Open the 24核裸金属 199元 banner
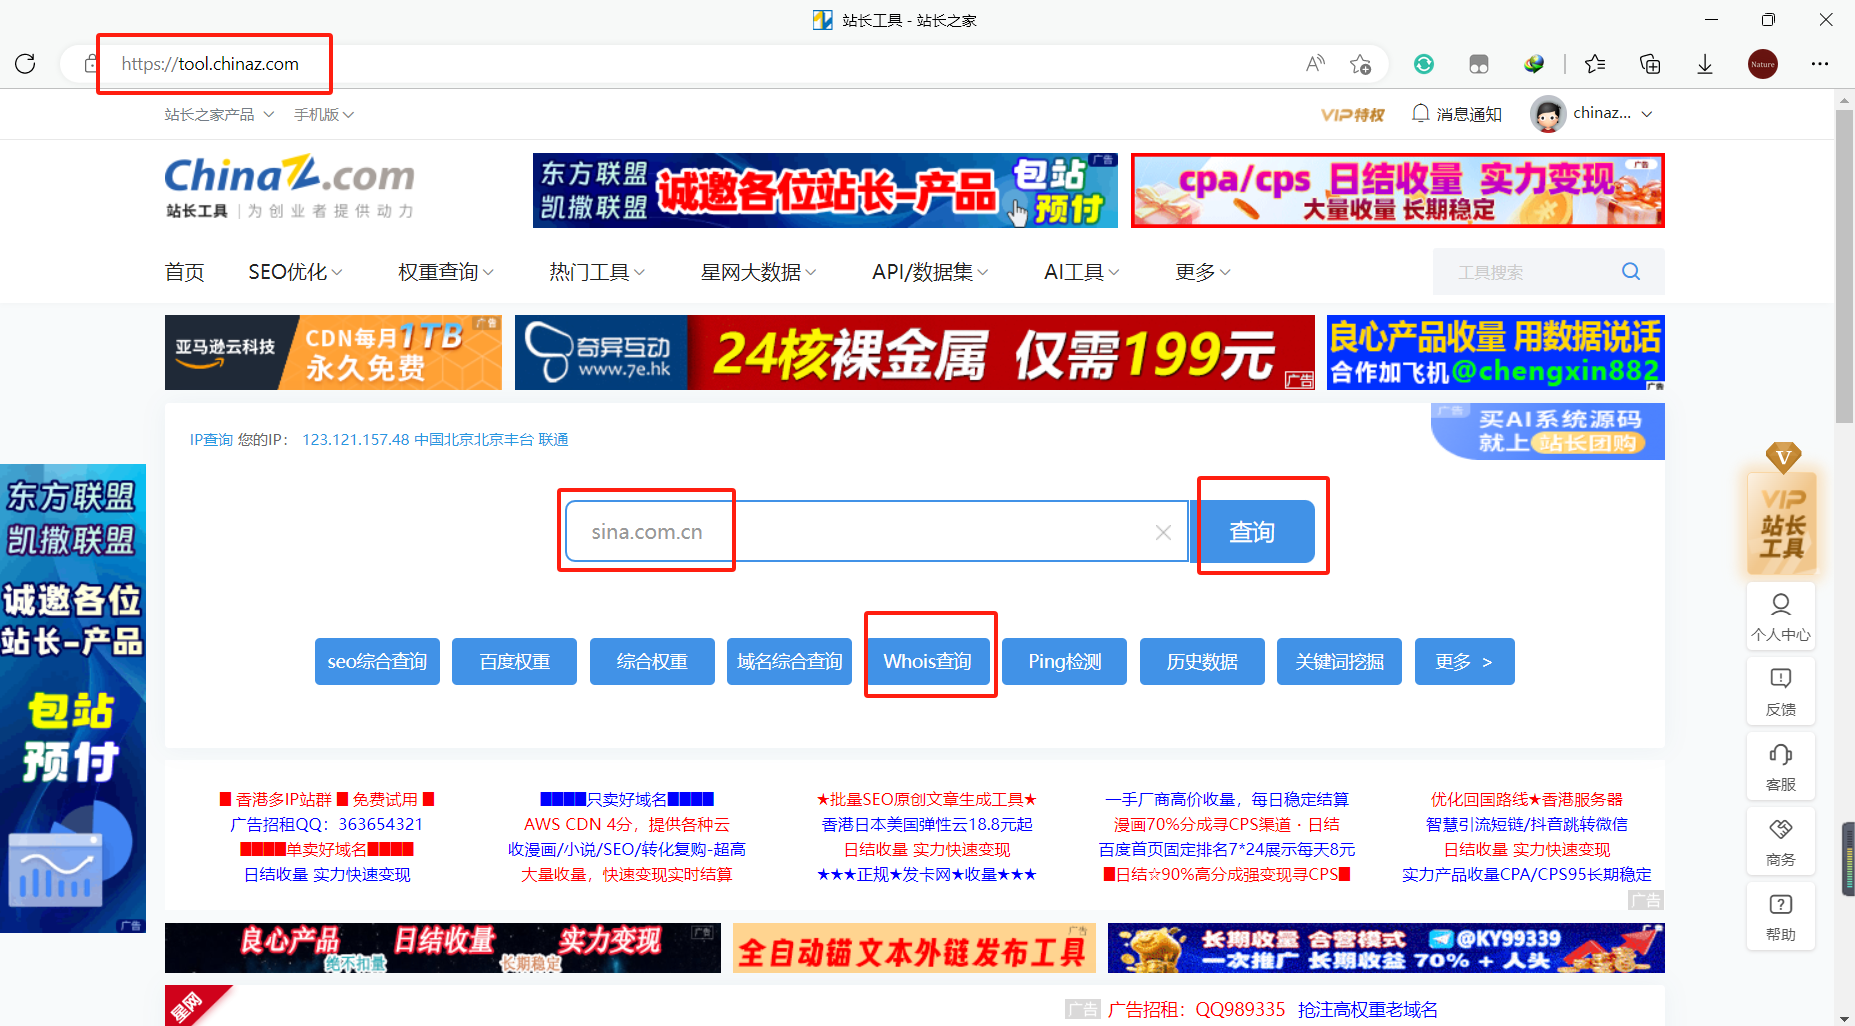Viewport: 1855px width, 1026px height. 915,353
